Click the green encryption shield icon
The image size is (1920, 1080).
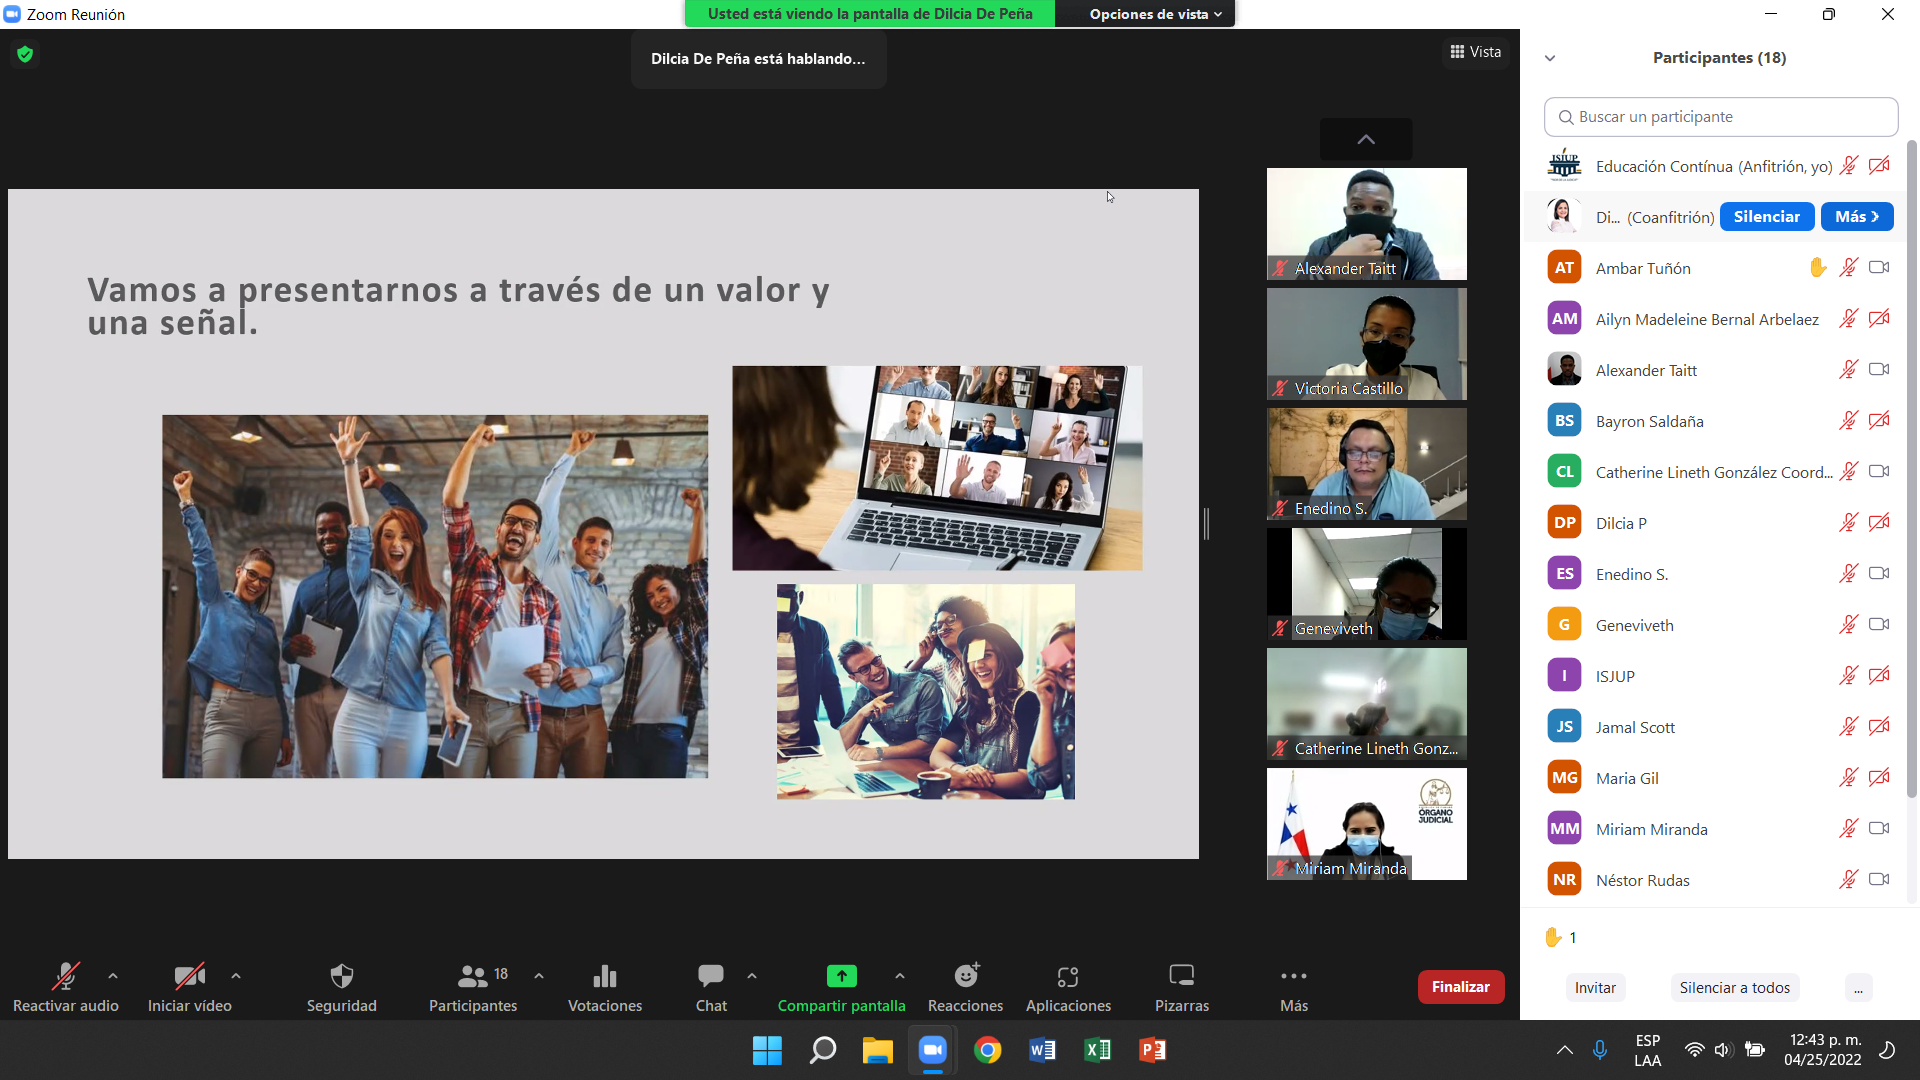[25, 54]
